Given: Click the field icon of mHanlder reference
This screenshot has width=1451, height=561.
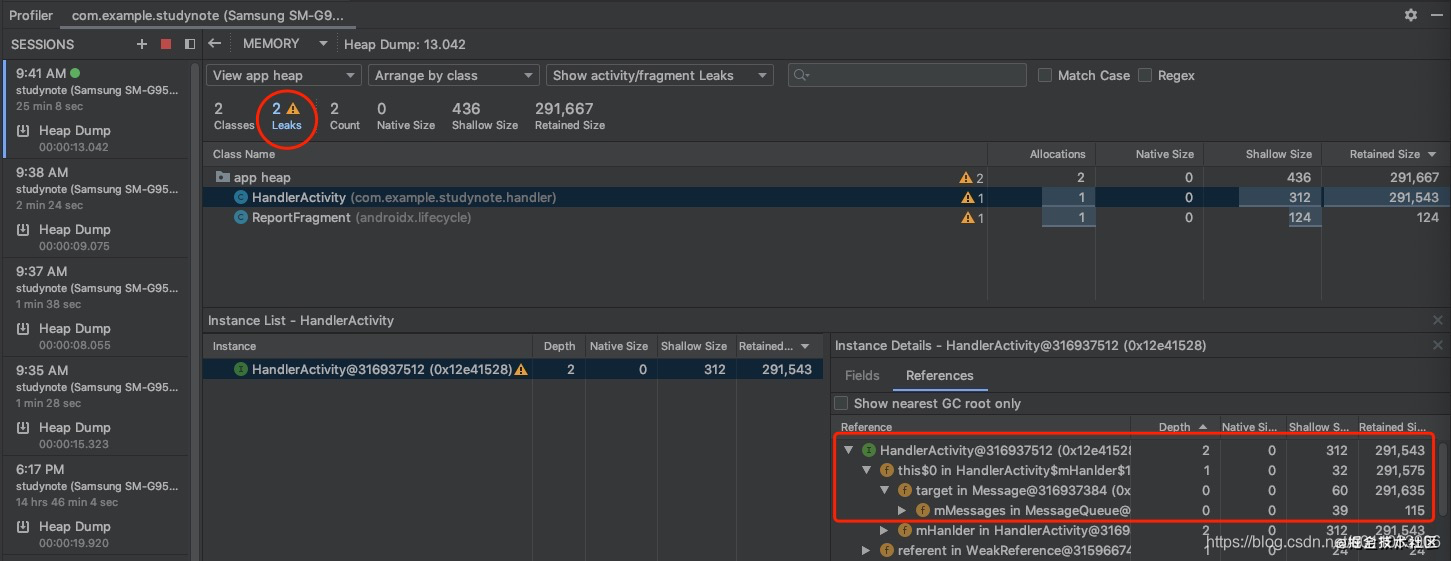Looking at the screenshot, I should (x=904, y=530).
